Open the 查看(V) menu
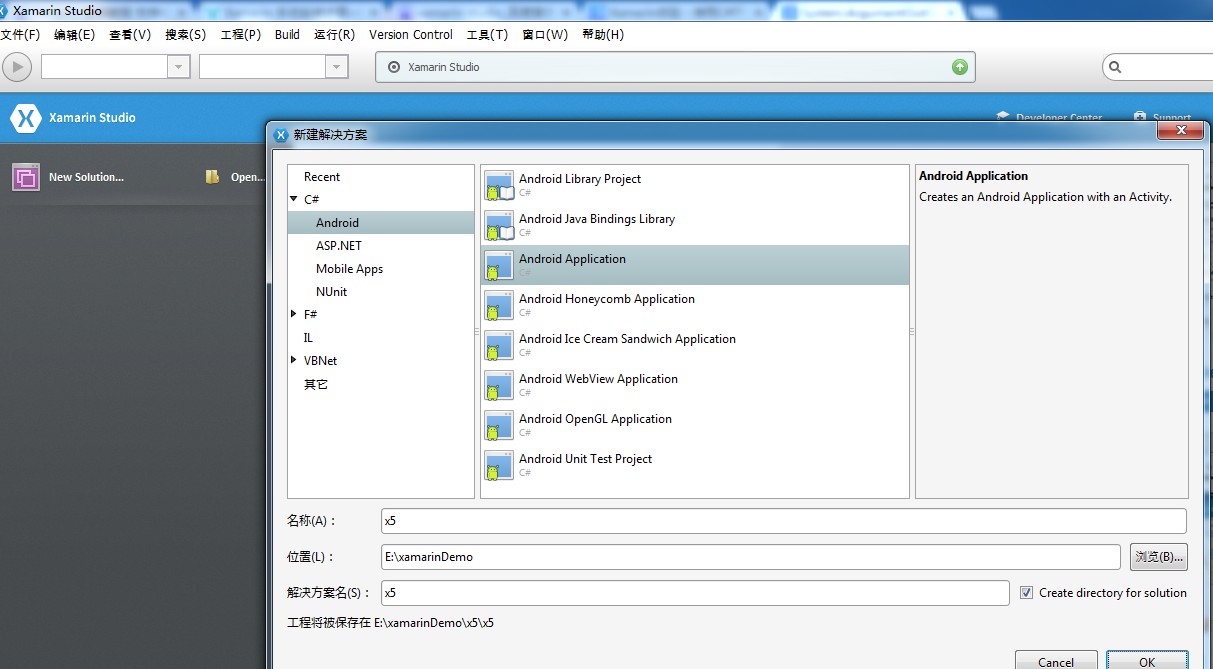1213x669 pixels. pyautogui.click(x=130, y=34)
